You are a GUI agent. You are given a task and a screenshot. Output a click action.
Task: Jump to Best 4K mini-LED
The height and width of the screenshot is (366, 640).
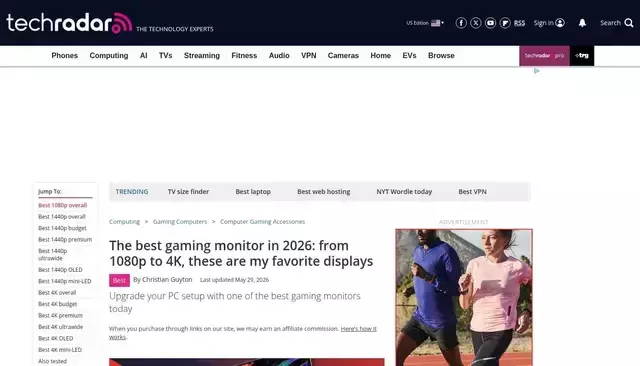(x=60, y=350)
